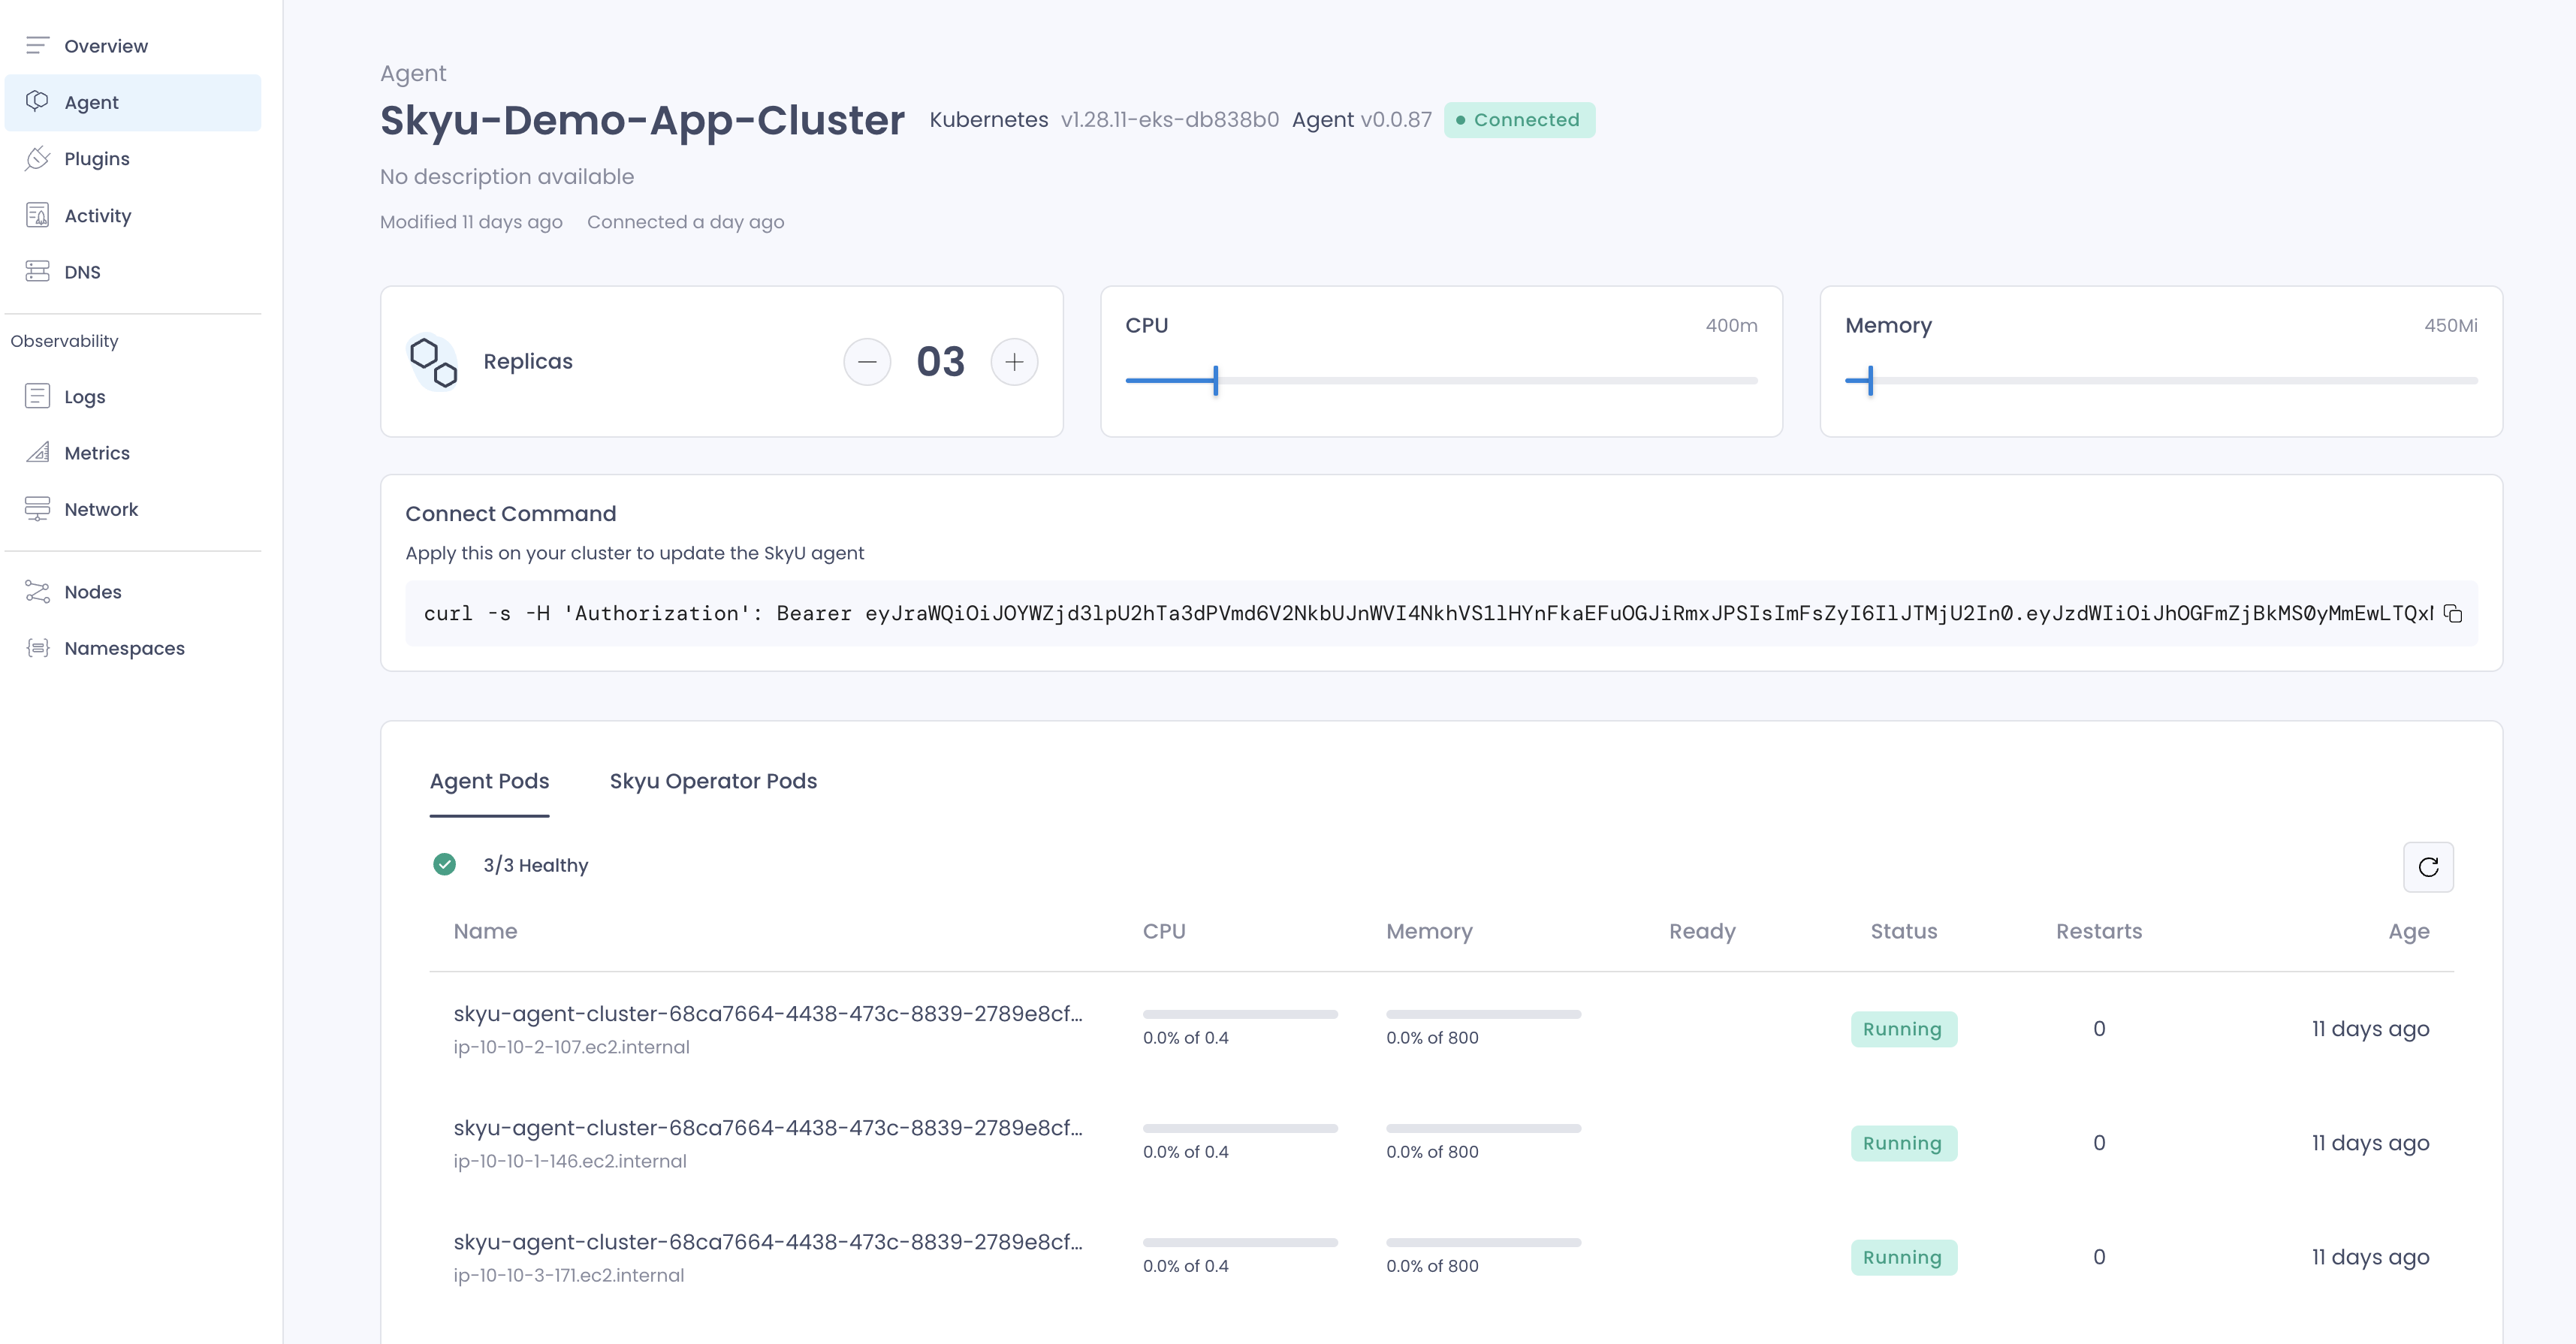Click the CPU slider handle
The height and width of the screenshot is (1344, 2576).
[1216, 380]
